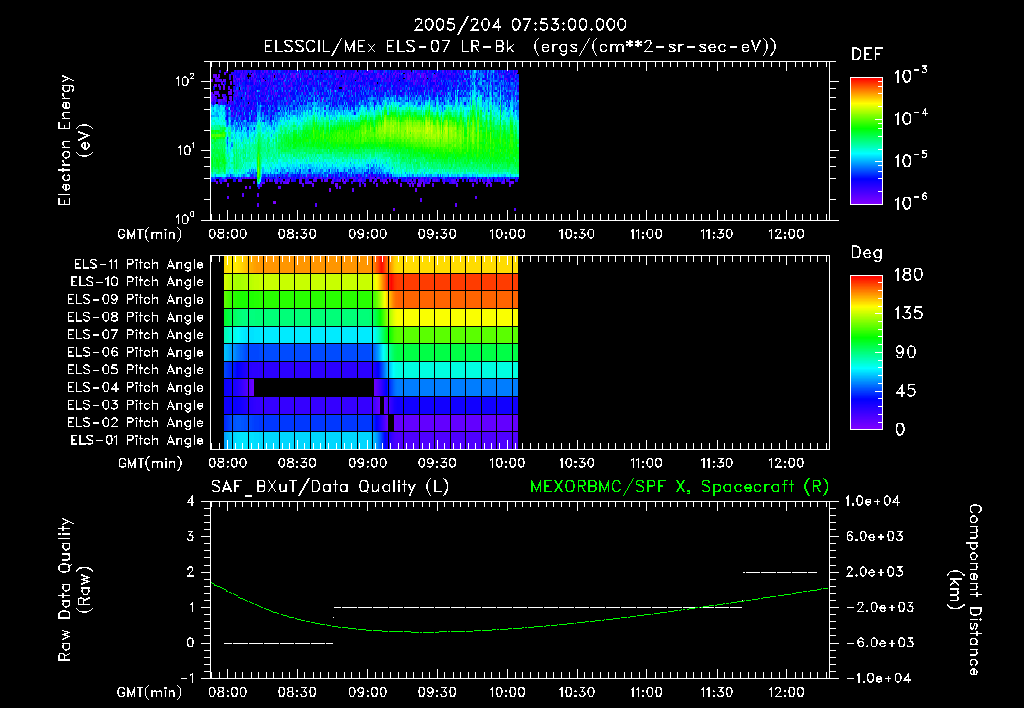Select the ELS-02 Pitch Angle row label

pos(136,423)
